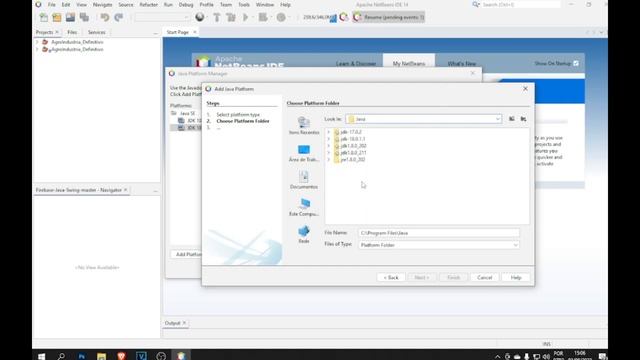Select the jdk1.8.0_211 folder
Viewport: 640px width, 360px height.
(x=353, y=153)
